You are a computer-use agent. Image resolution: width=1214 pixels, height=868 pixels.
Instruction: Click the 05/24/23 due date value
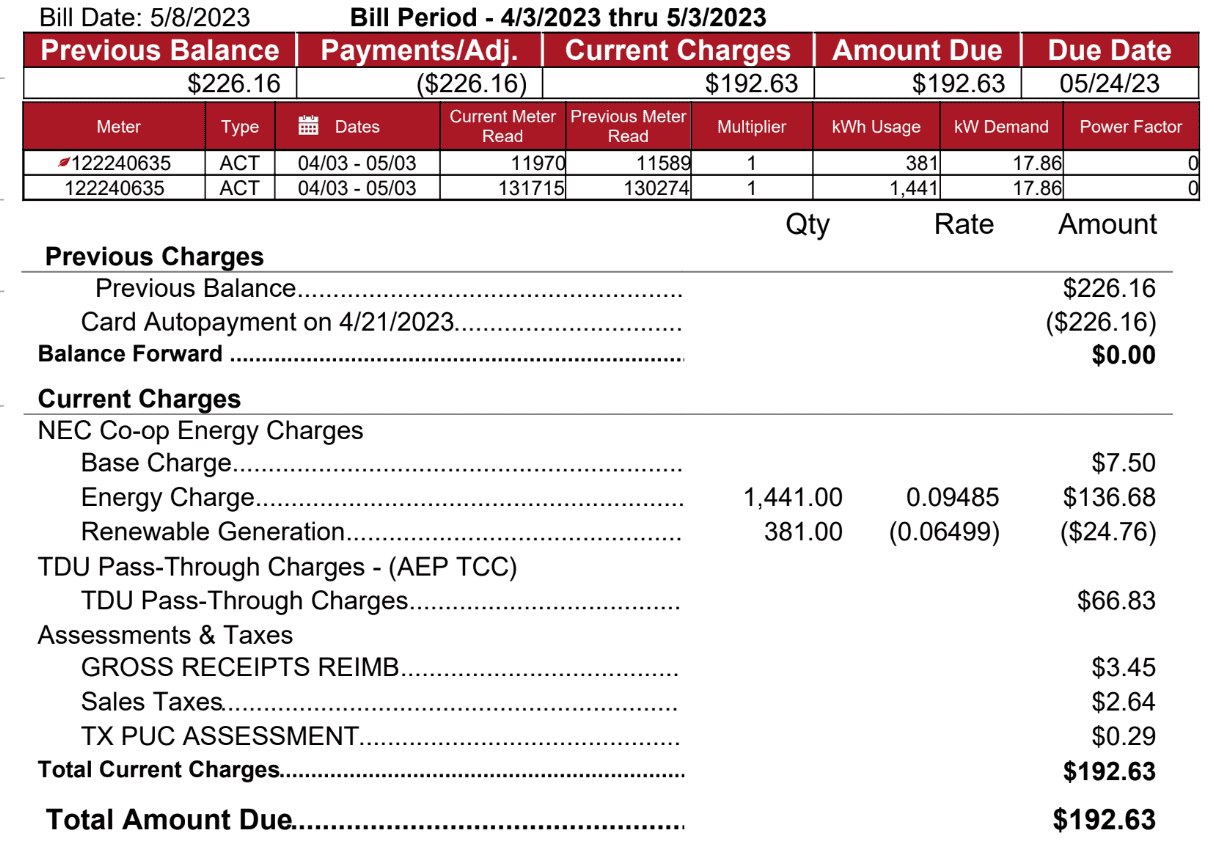(x=1109, y=83)
